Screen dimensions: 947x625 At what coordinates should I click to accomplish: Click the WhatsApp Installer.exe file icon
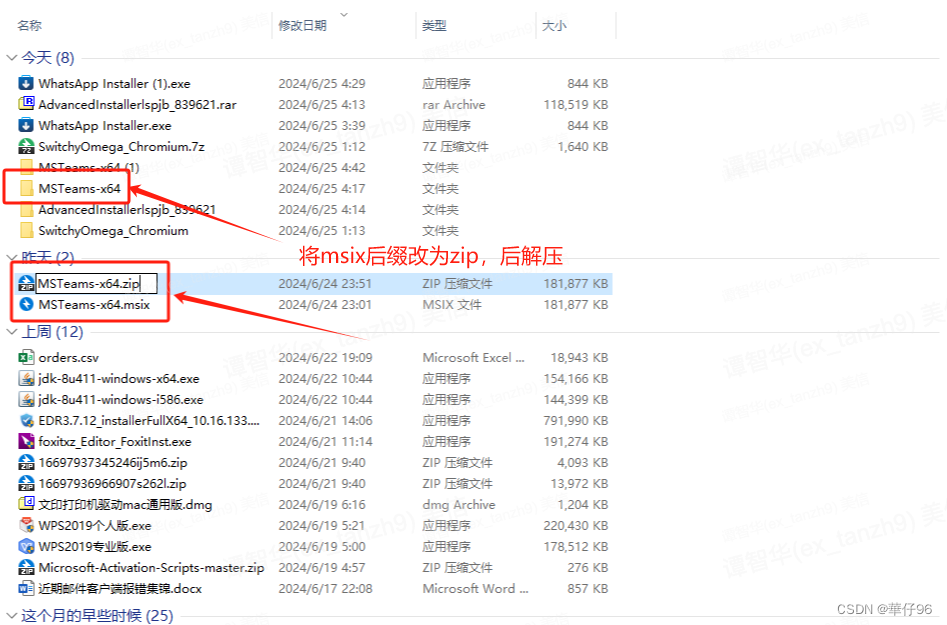(26, 126)
